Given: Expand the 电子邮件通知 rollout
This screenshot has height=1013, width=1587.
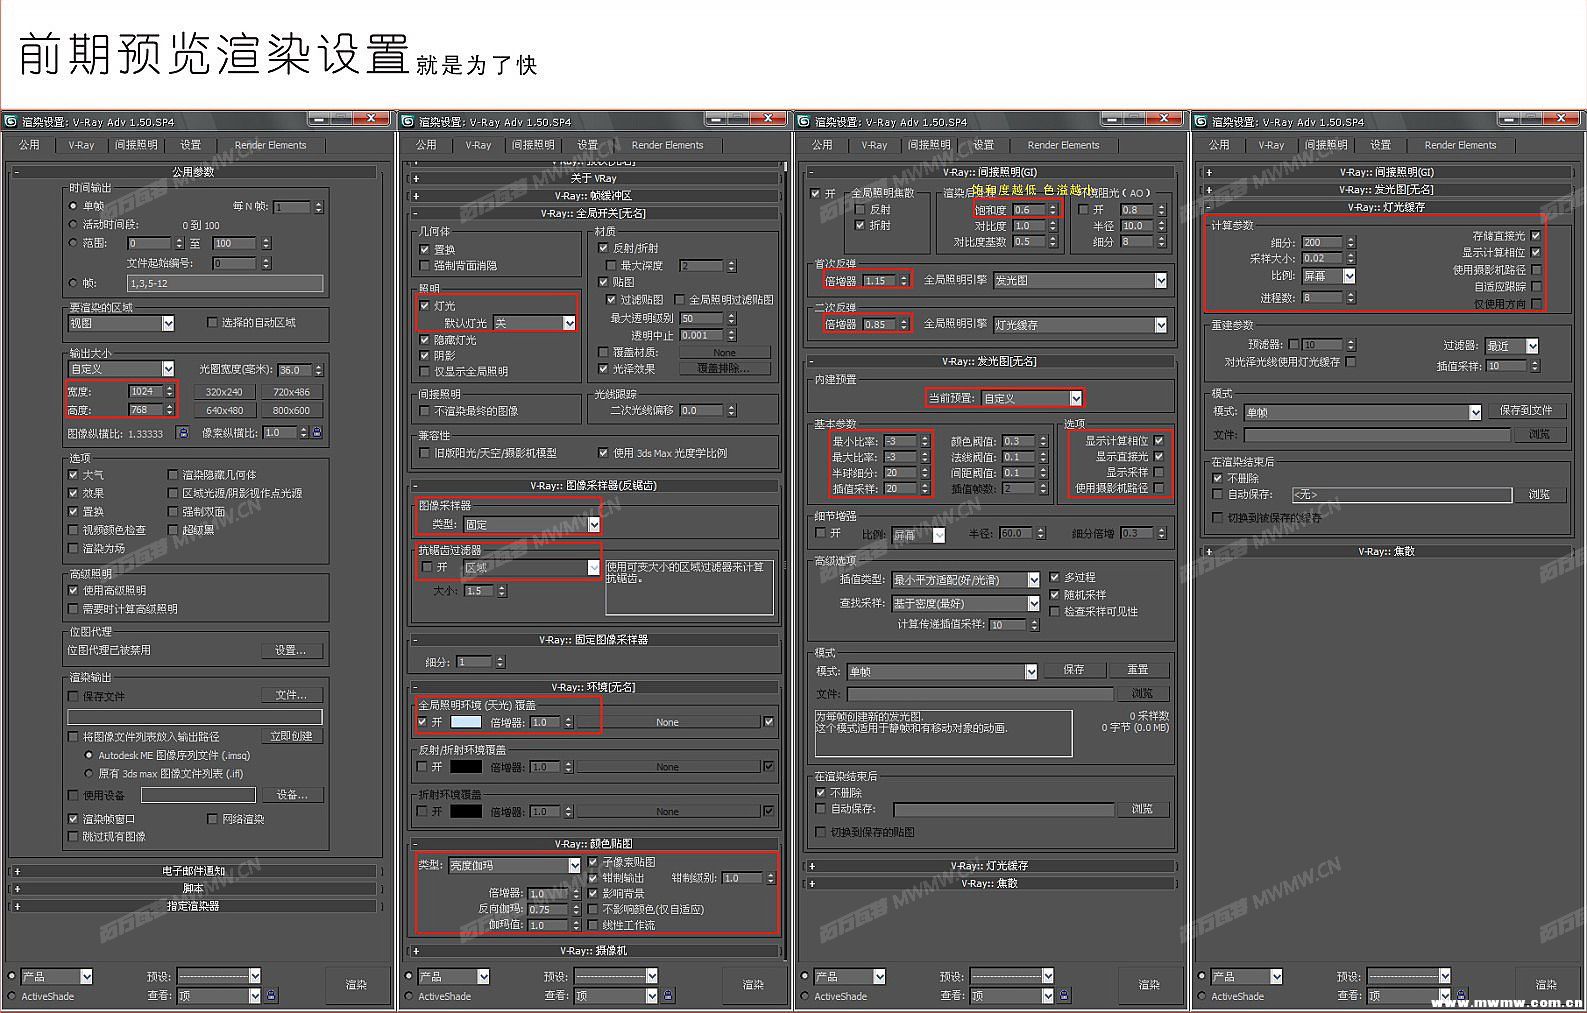Looking at the screenshot, I should [193, 871].
